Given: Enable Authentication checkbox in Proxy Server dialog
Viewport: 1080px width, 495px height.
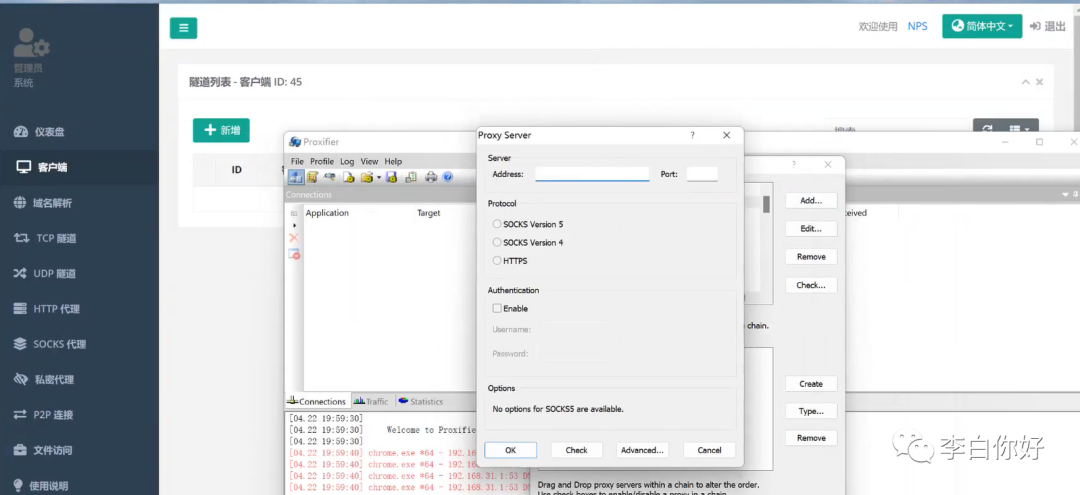Looking at the screenshot, I should 510,308.
